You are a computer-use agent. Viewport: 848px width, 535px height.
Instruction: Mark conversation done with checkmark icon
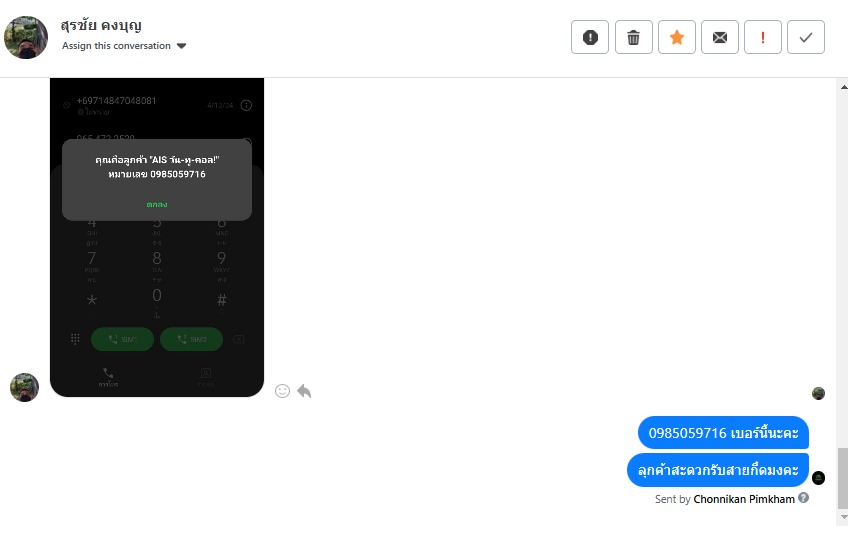click(806, 37)
